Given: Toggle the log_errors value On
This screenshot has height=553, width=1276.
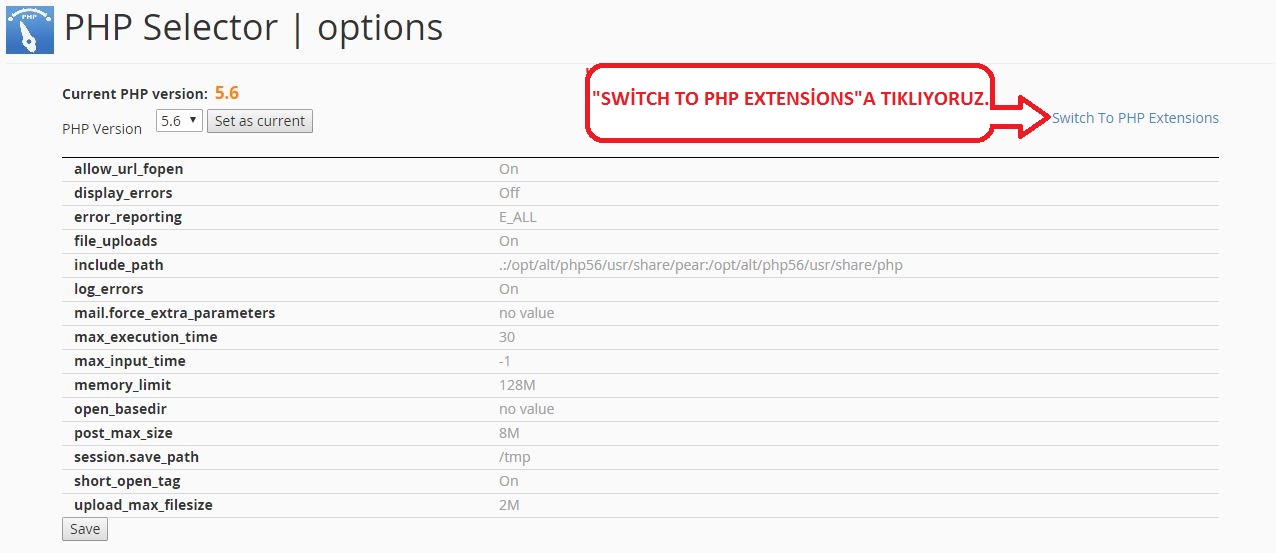Looking at the screenshot, I should coord(509,289).
